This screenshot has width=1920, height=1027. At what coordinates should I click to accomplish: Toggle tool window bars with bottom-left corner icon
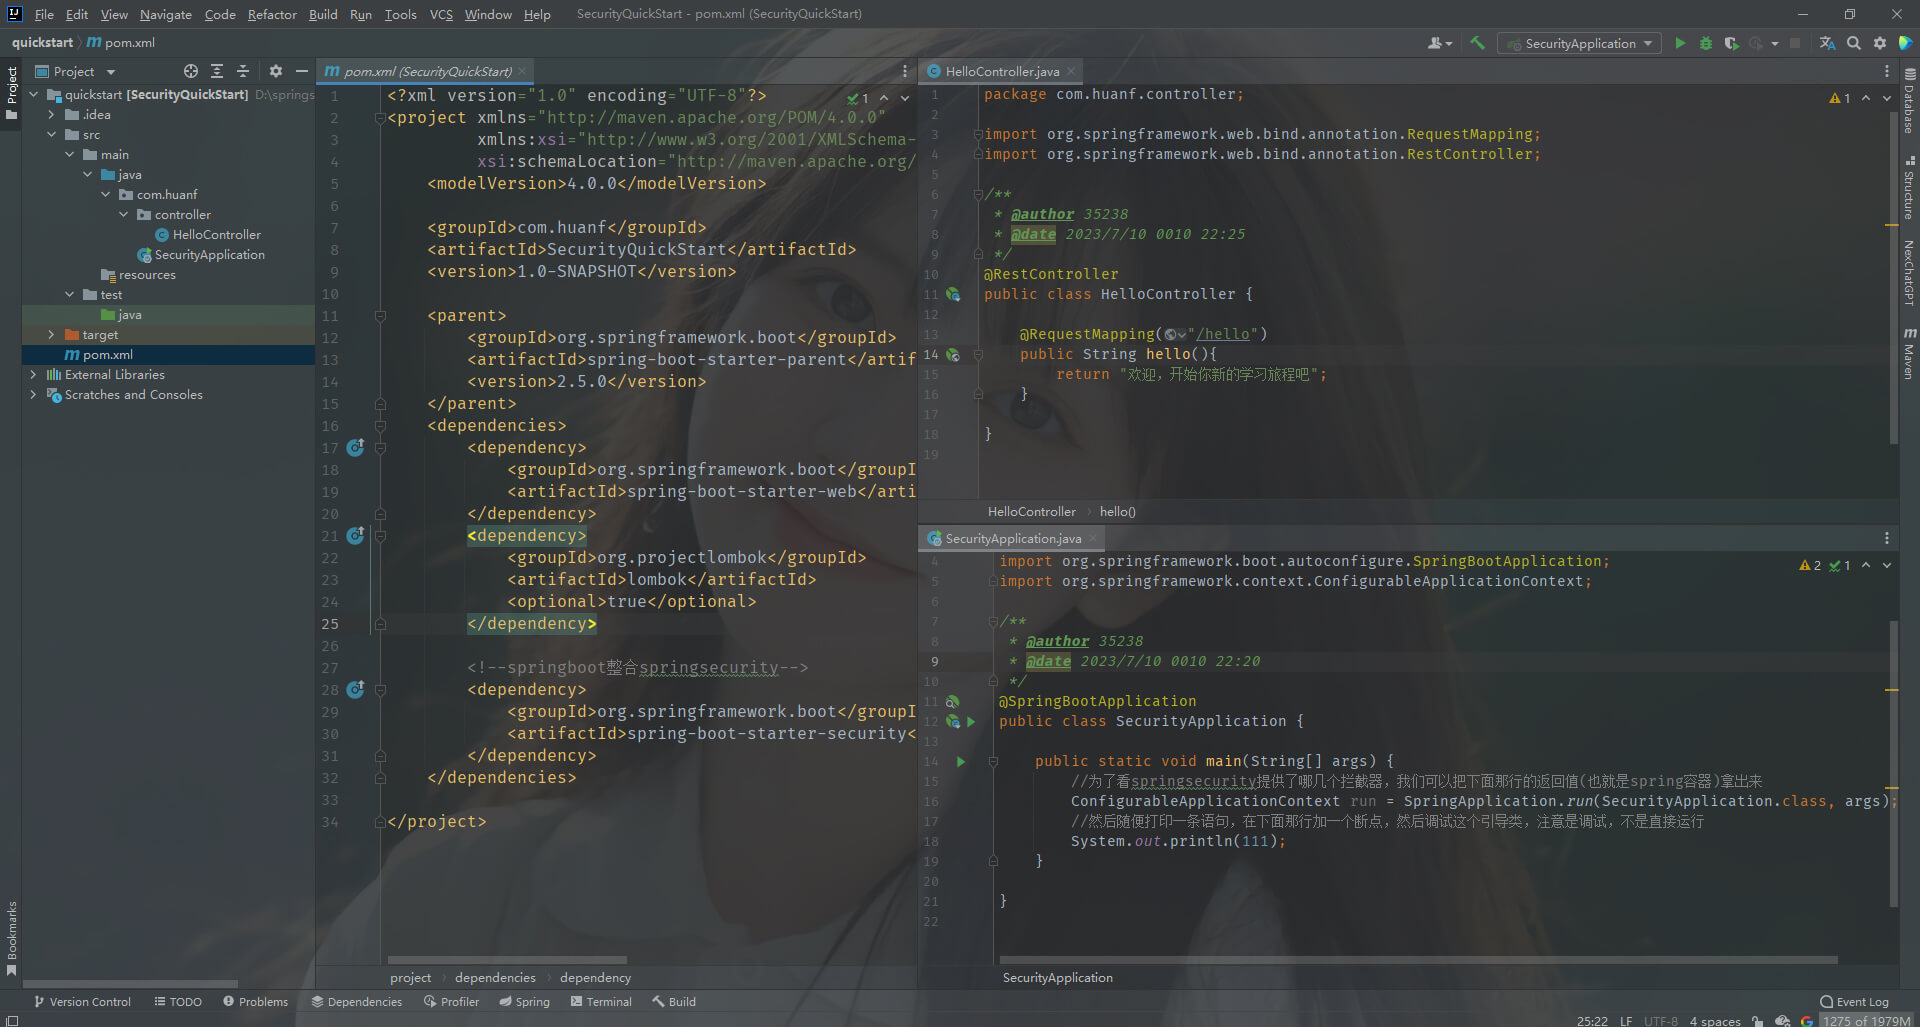tap(12, 1021)
